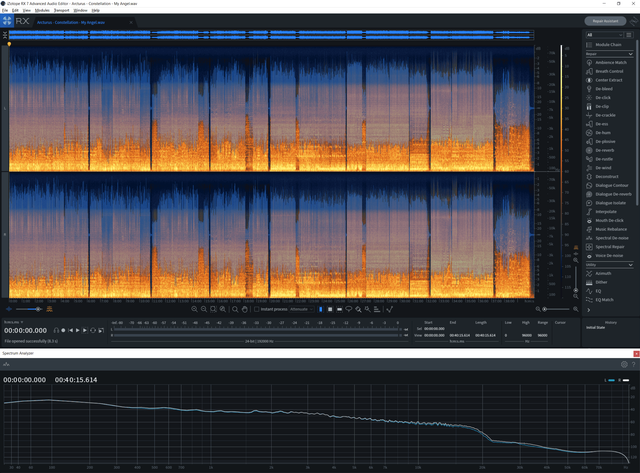The width and height of the screenshot is (640, 473).
Task: Adjust the spectrogram waveform opacity slider
Action: (28, 309)
